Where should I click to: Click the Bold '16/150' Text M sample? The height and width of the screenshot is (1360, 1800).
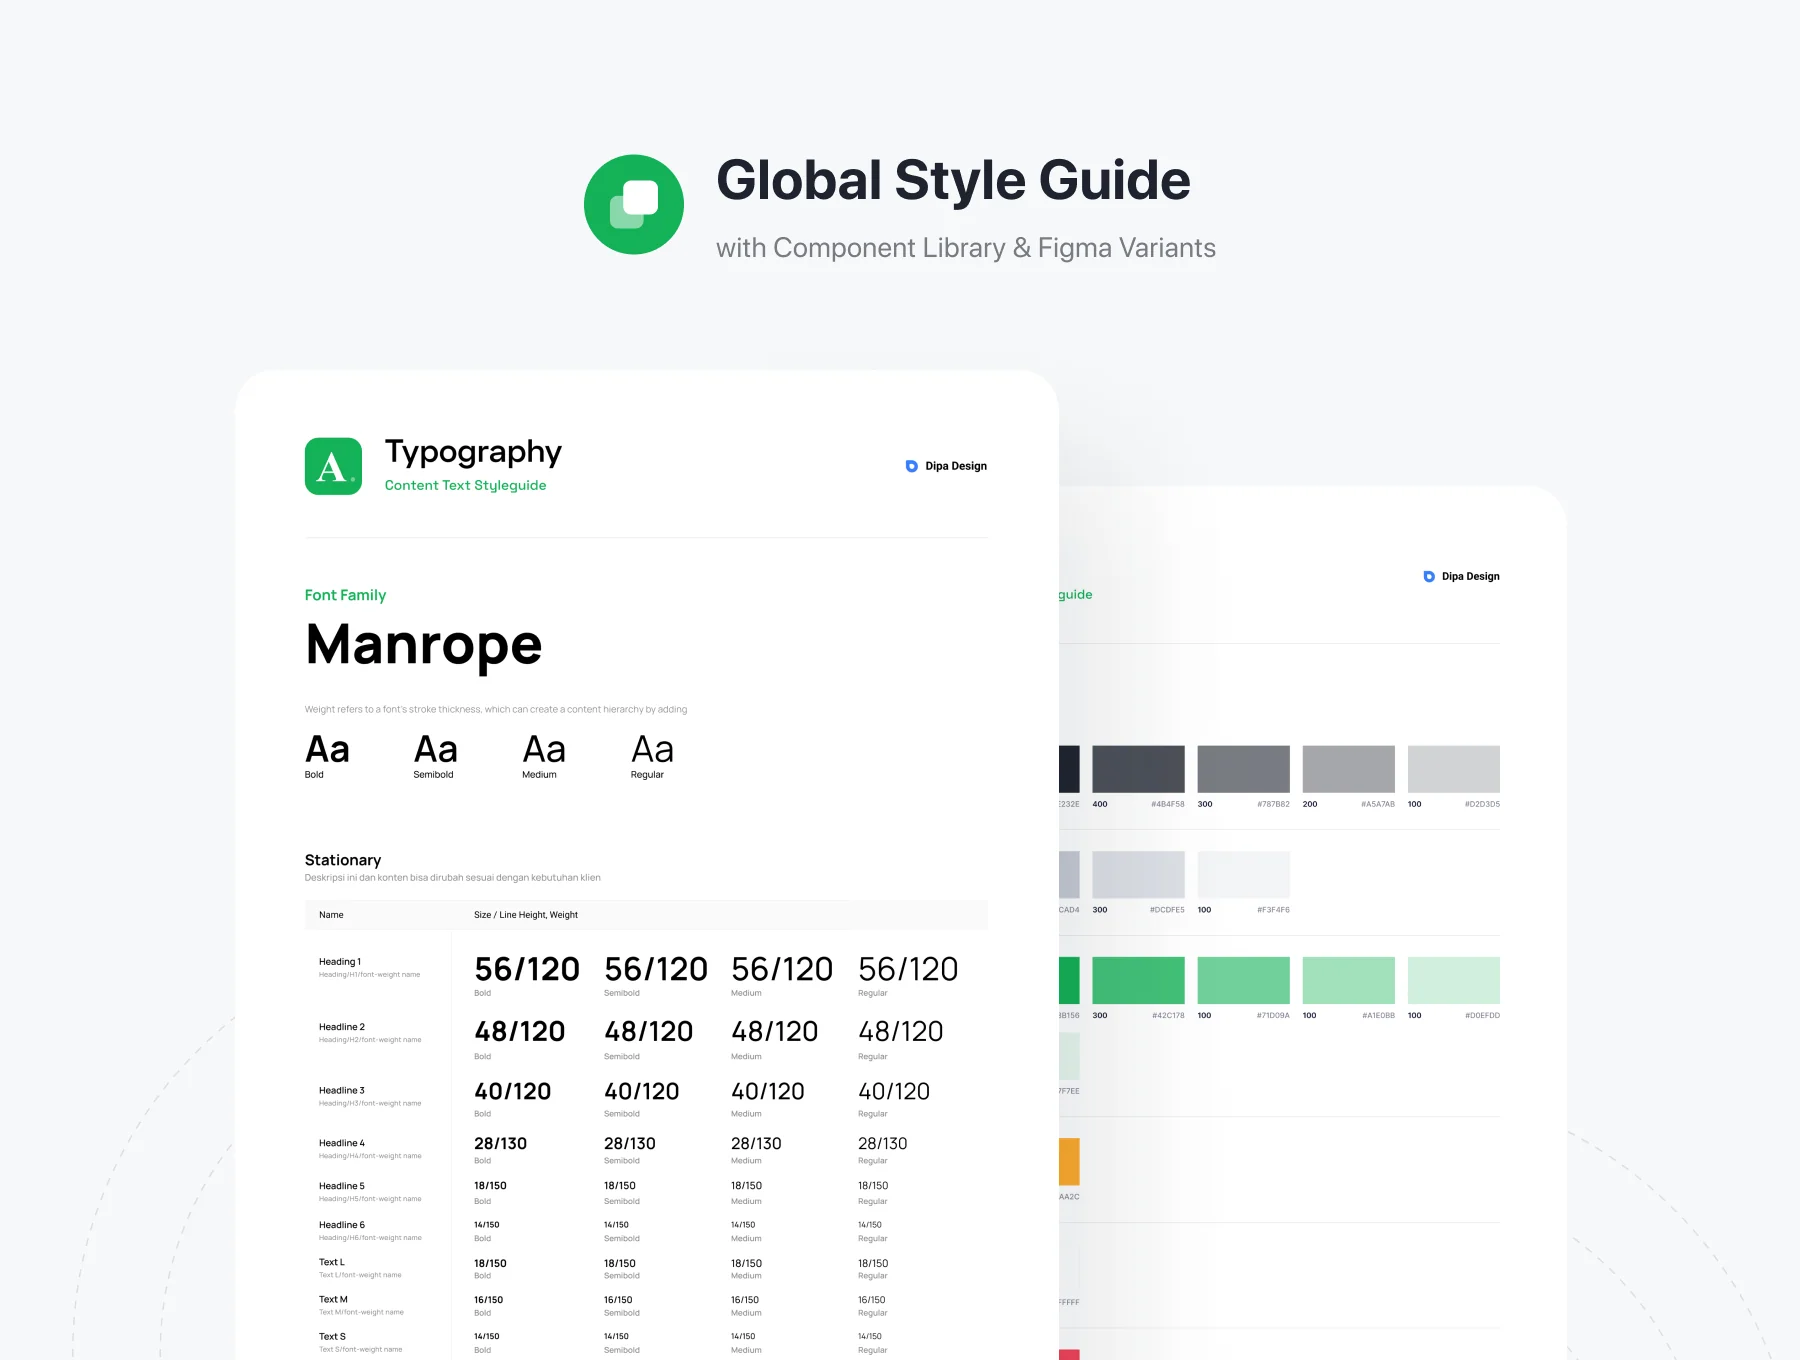488,1300
